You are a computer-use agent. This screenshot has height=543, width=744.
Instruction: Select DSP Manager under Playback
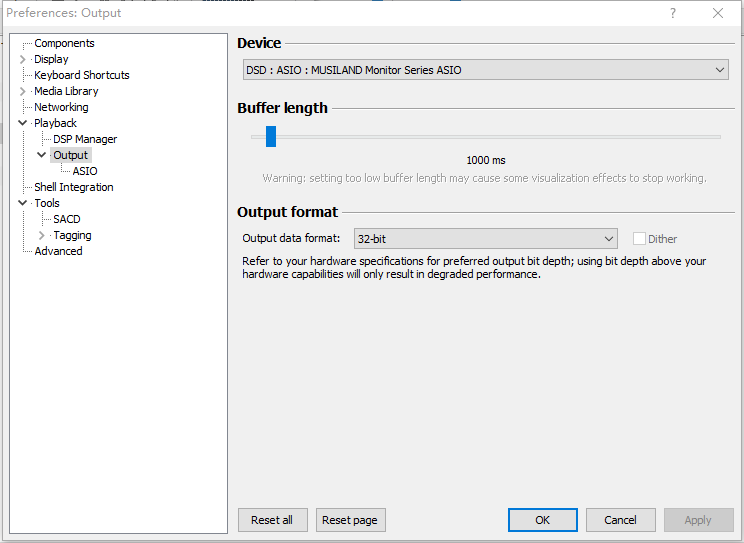[x=85, y=139]
